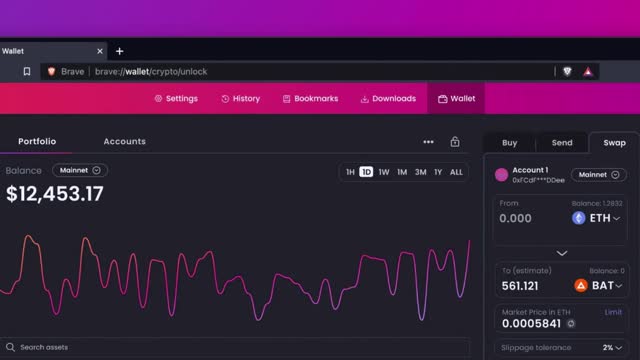Click the bookmark icon beside address bar

click(x=27, y=72)
